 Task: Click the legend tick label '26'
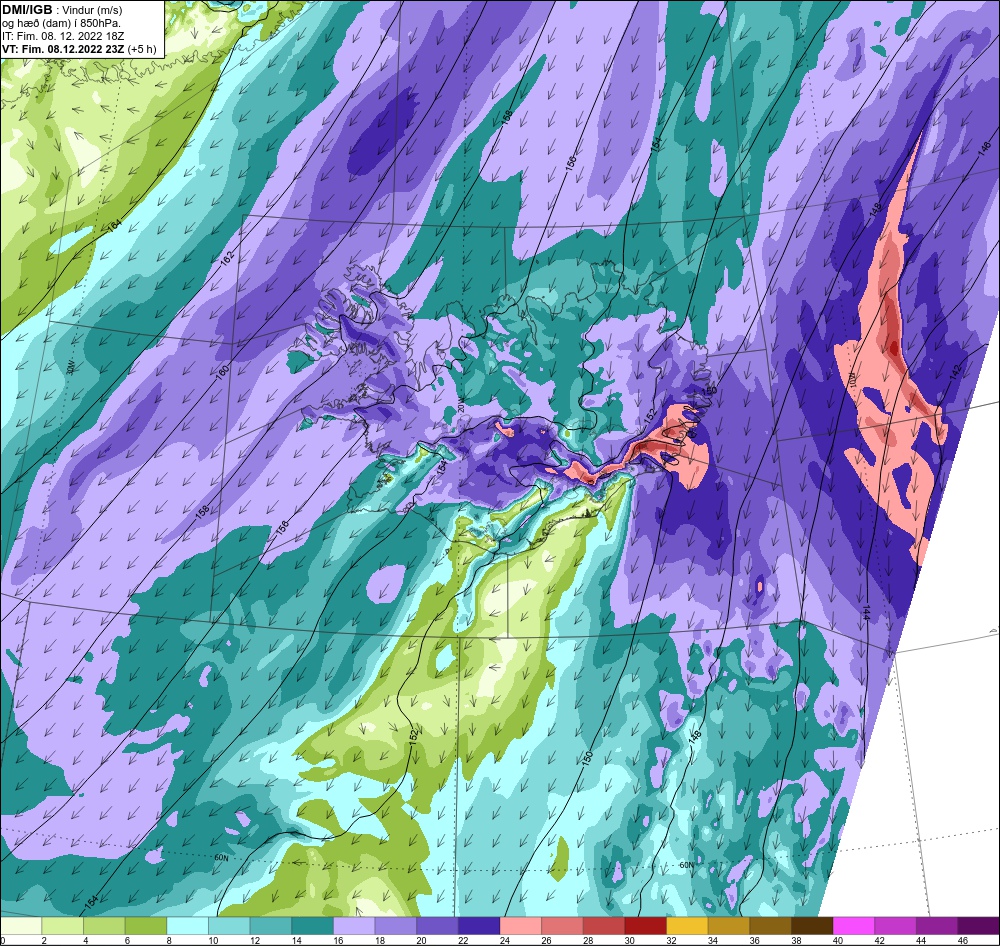pos(547,940)
